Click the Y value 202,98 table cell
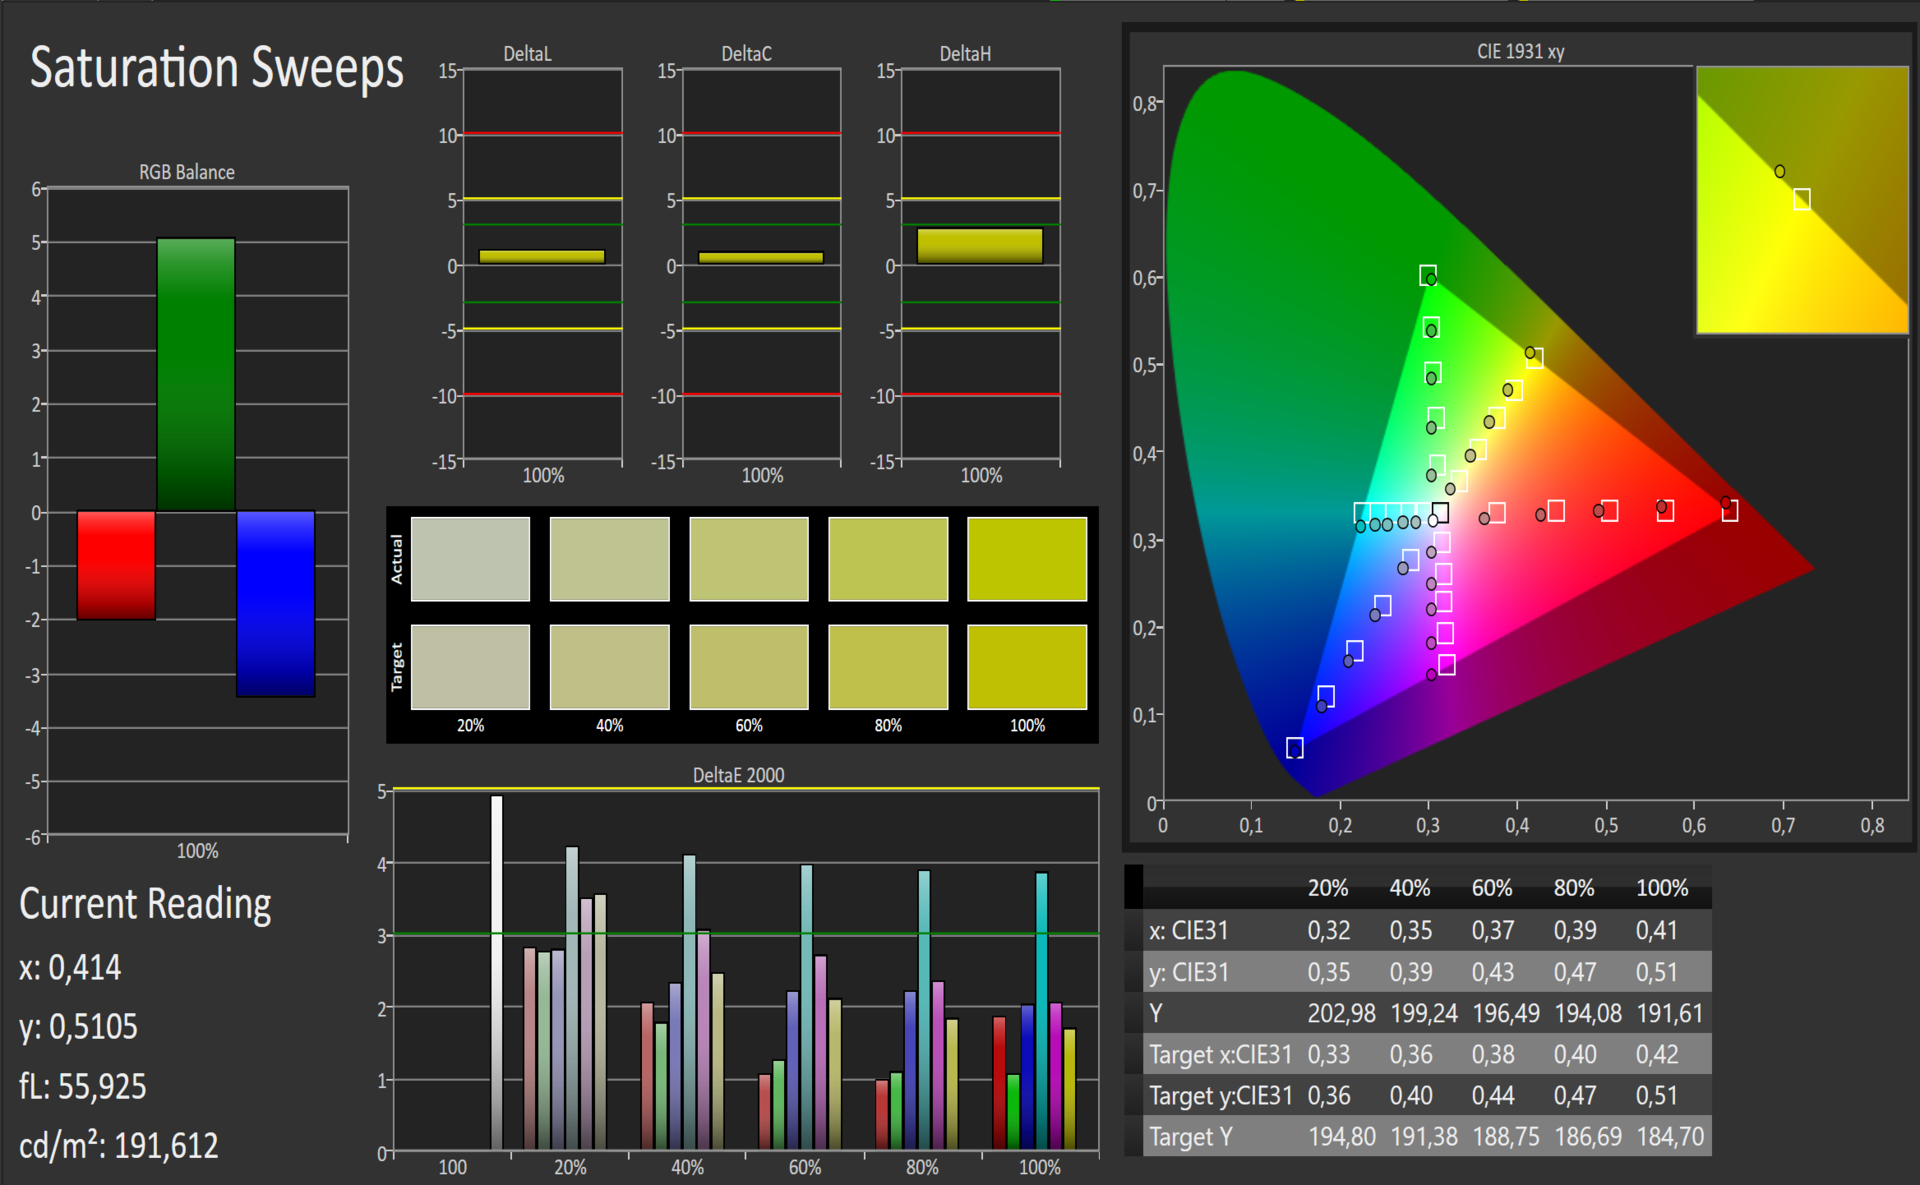 tap(1341, 1013)
